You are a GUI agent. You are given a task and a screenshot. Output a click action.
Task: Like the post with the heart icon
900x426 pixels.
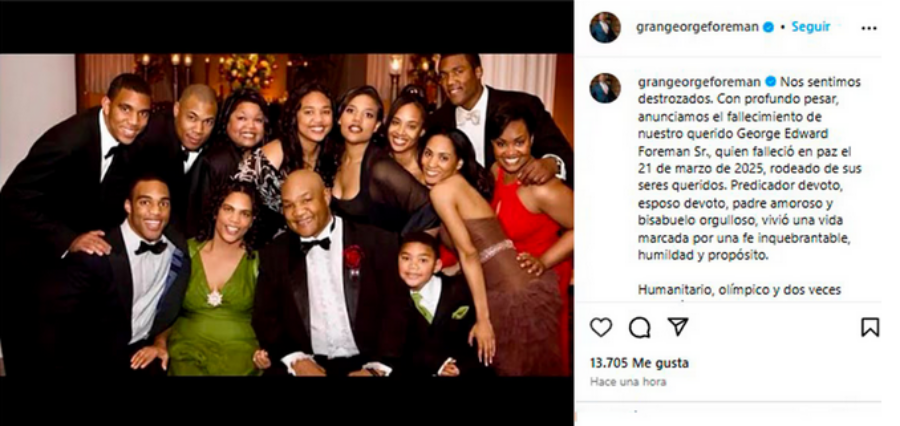(601, 327)
